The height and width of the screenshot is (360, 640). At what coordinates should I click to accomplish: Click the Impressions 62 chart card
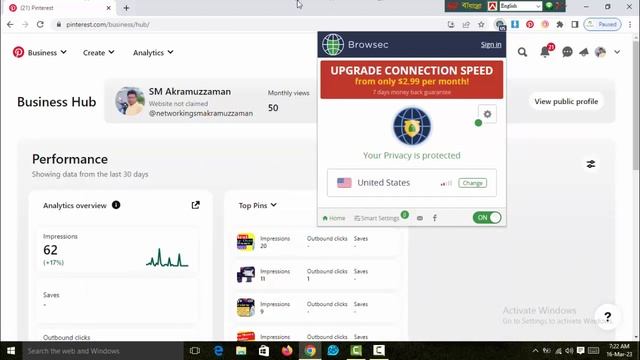(117, 250)
